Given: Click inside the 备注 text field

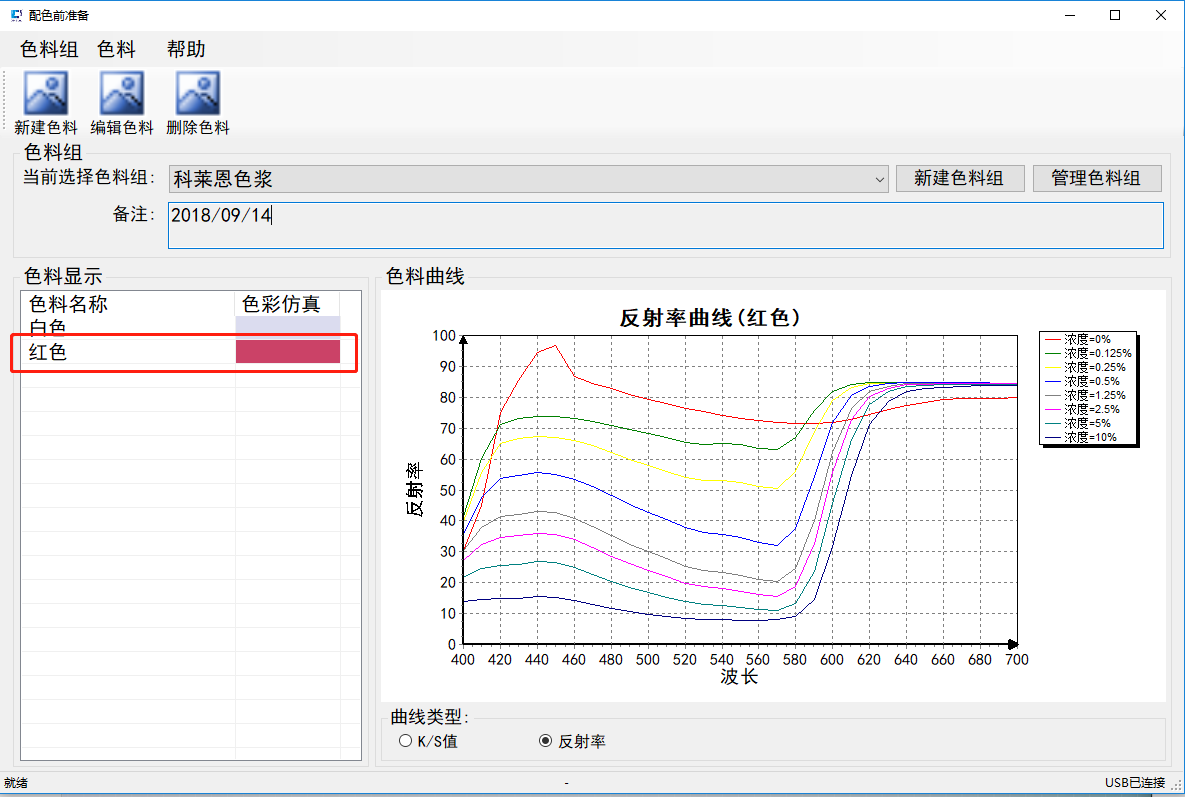Looking at the screenshot, I should [665, 225].
